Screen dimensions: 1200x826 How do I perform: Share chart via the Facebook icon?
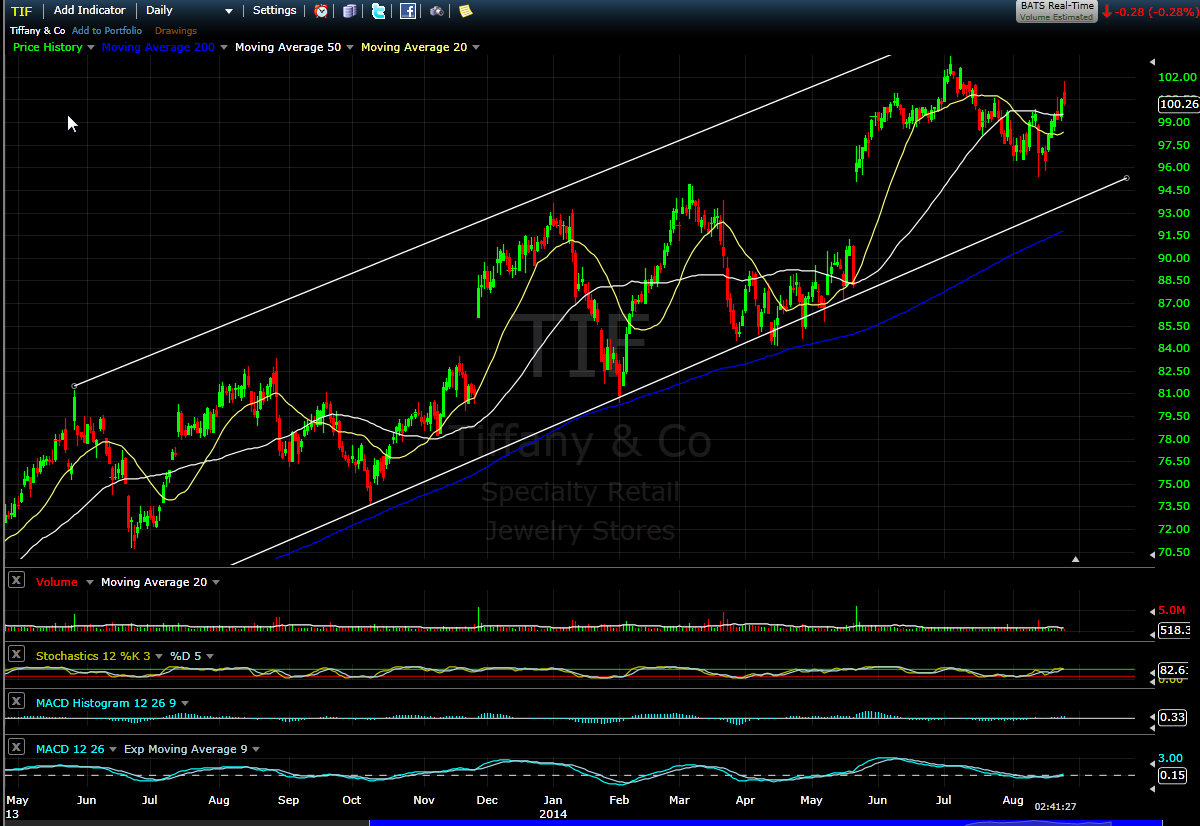point(408,11)
